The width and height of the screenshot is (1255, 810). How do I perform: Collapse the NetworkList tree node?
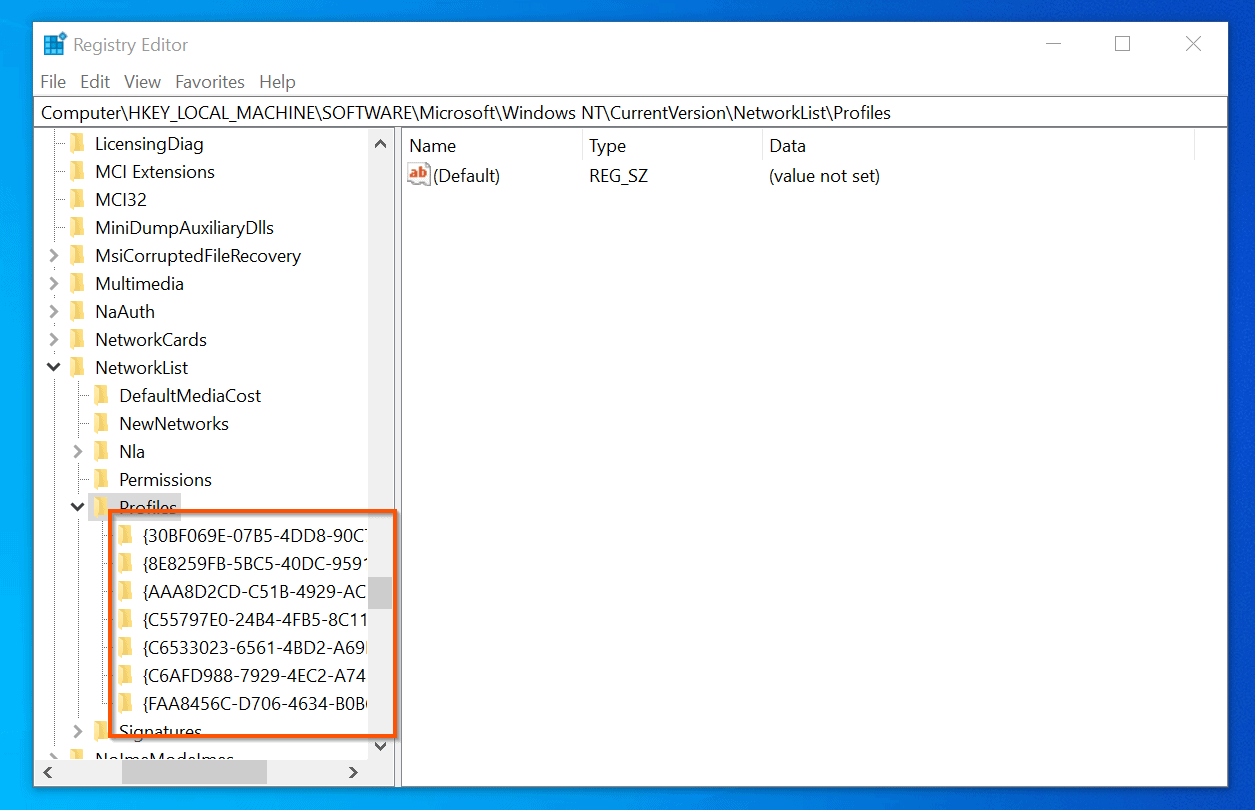pyautogui.click(x=53, y=367)
